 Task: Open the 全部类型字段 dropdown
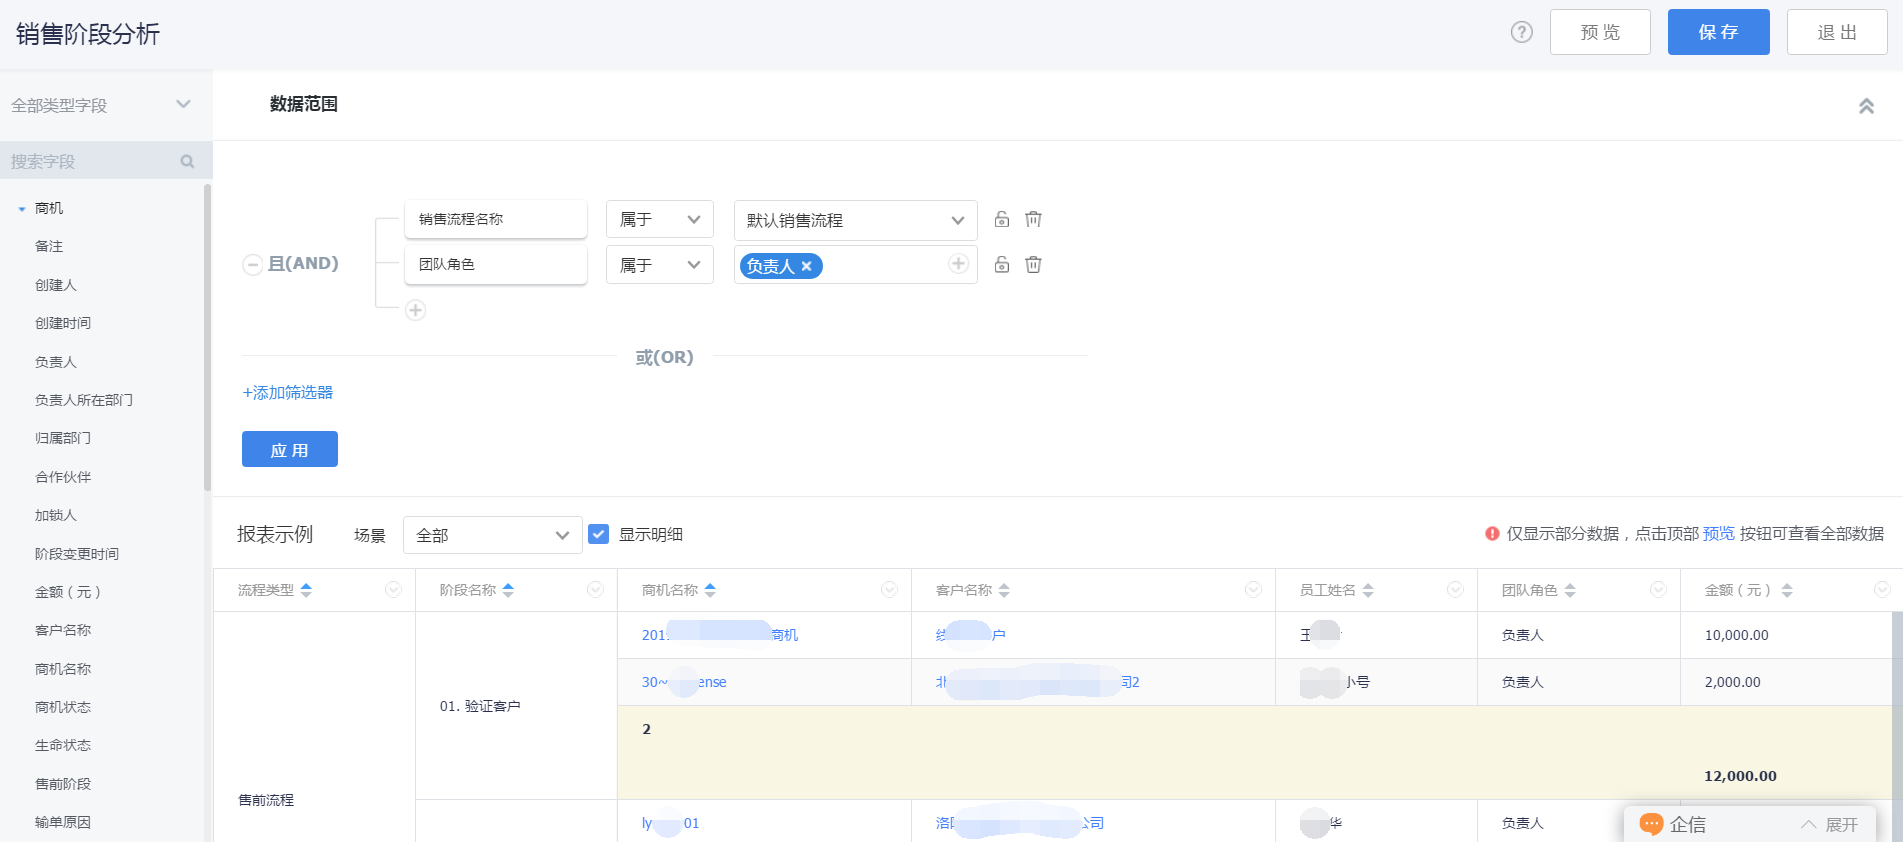click(100, 105)
